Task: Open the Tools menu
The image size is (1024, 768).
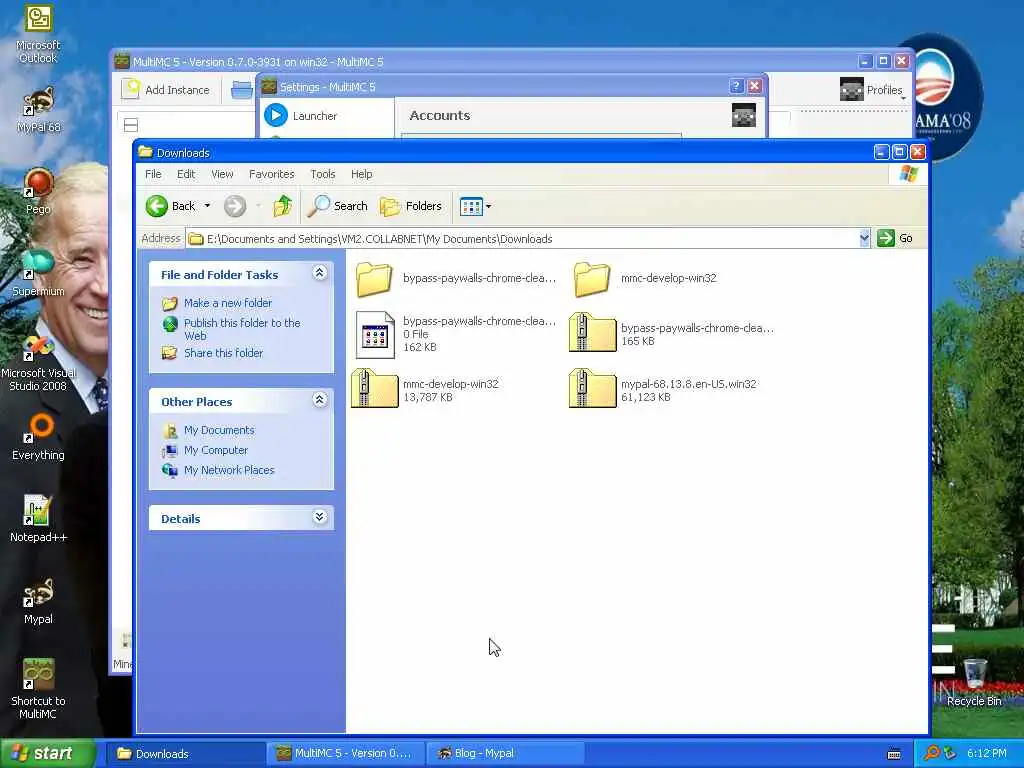Action: (x=323, y=174)
